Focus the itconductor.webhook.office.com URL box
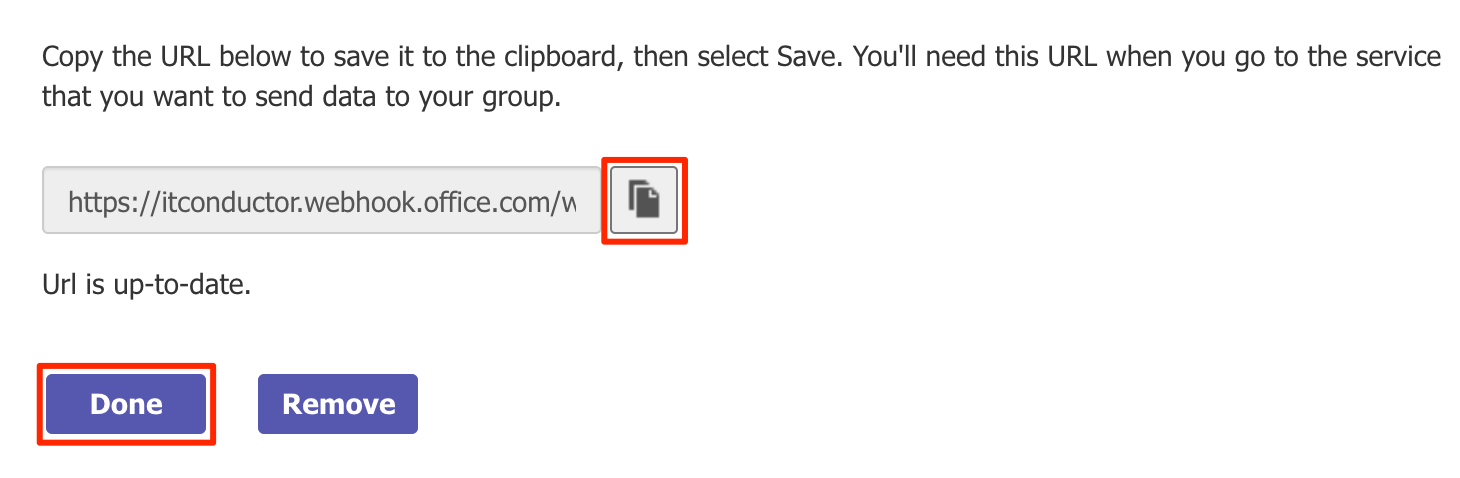Screen dimensions: 1460x478 click(321, 201)
